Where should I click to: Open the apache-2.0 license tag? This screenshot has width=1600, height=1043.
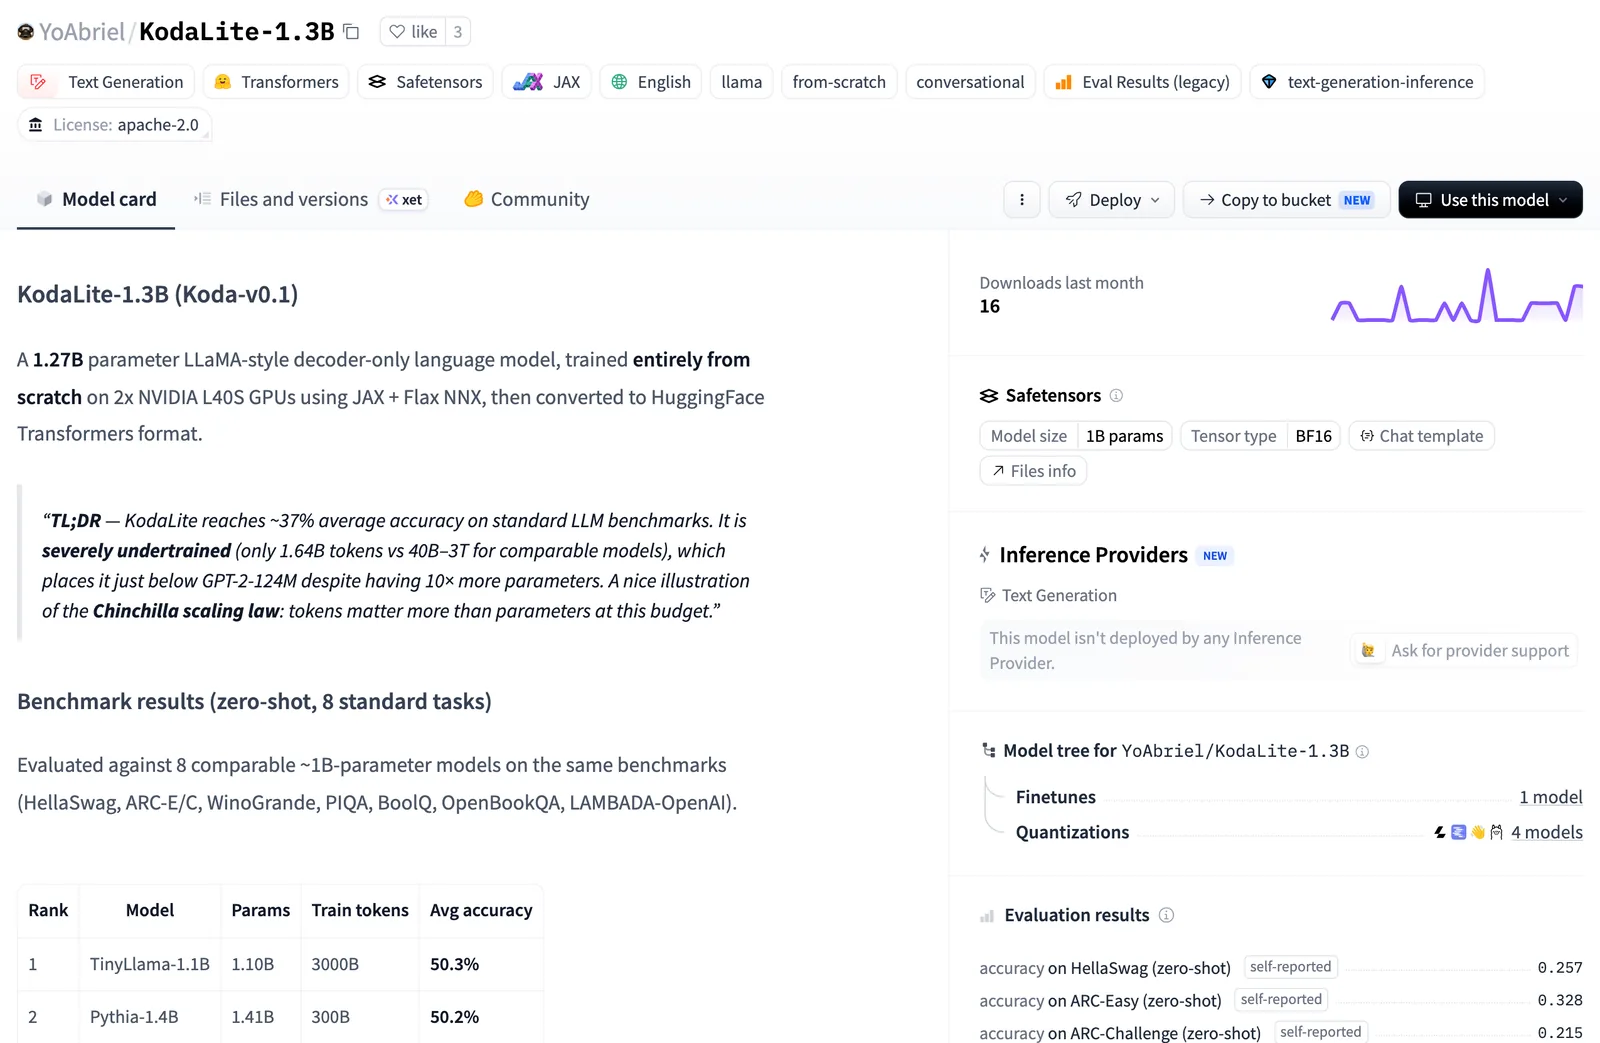[114, 125]
